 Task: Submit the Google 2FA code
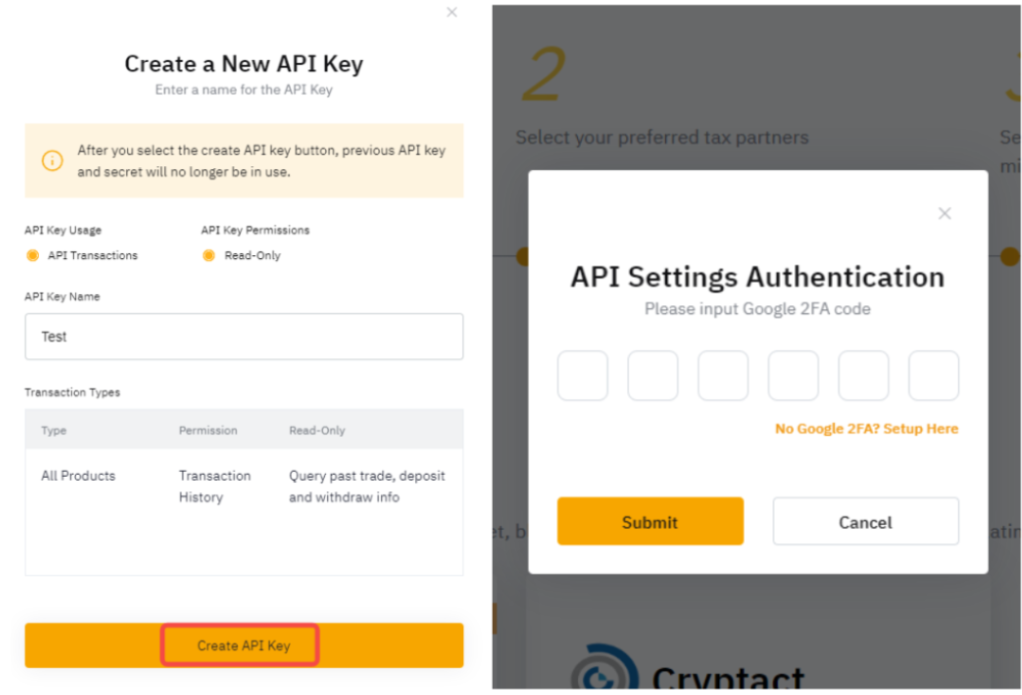[650, 522]
